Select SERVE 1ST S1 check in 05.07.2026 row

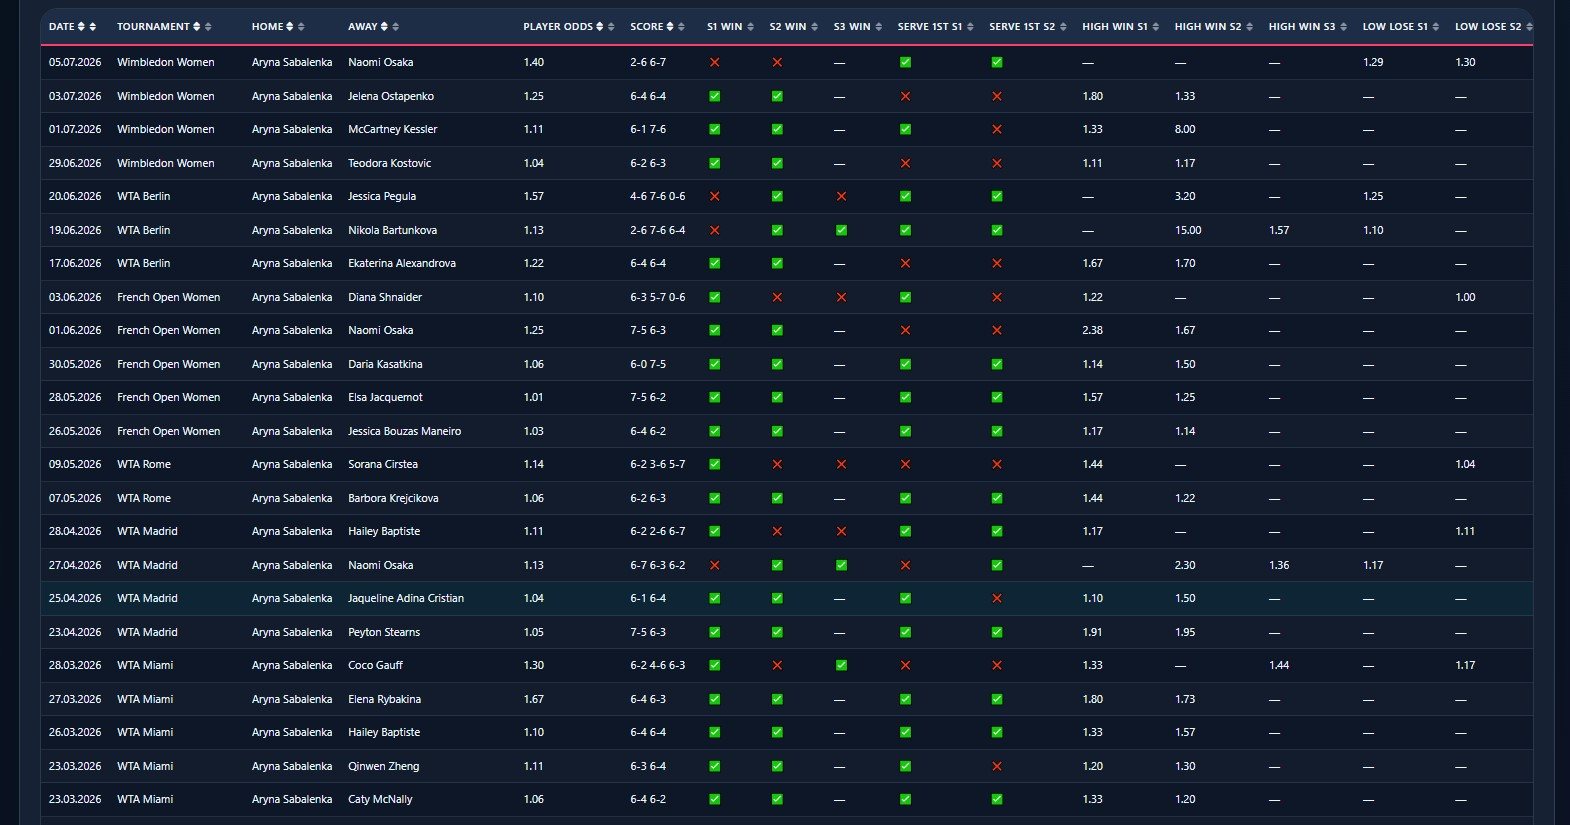(905, 62)
